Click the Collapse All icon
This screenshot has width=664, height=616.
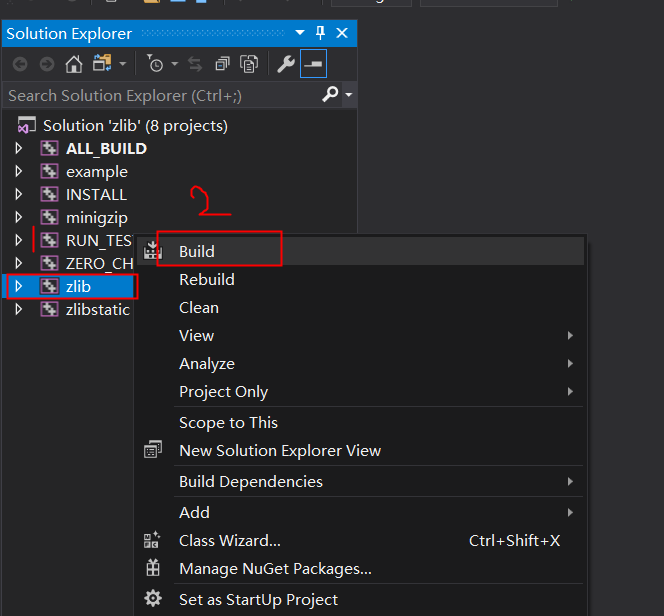point(222,64)
